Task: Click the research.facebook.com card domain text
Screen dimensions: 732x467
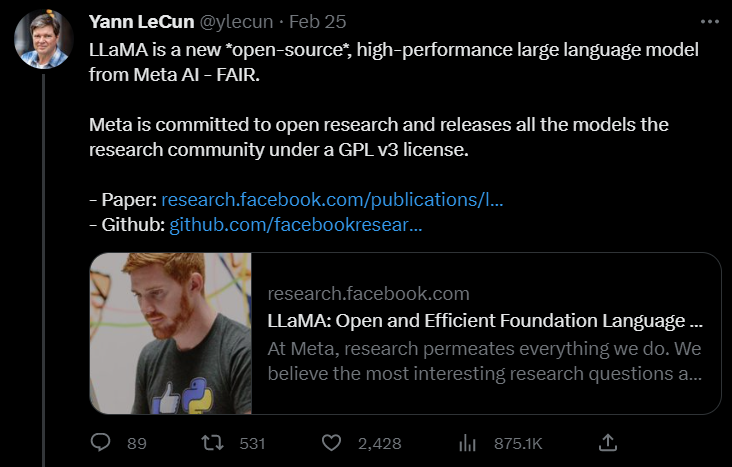Action: [x=368, y=294]
